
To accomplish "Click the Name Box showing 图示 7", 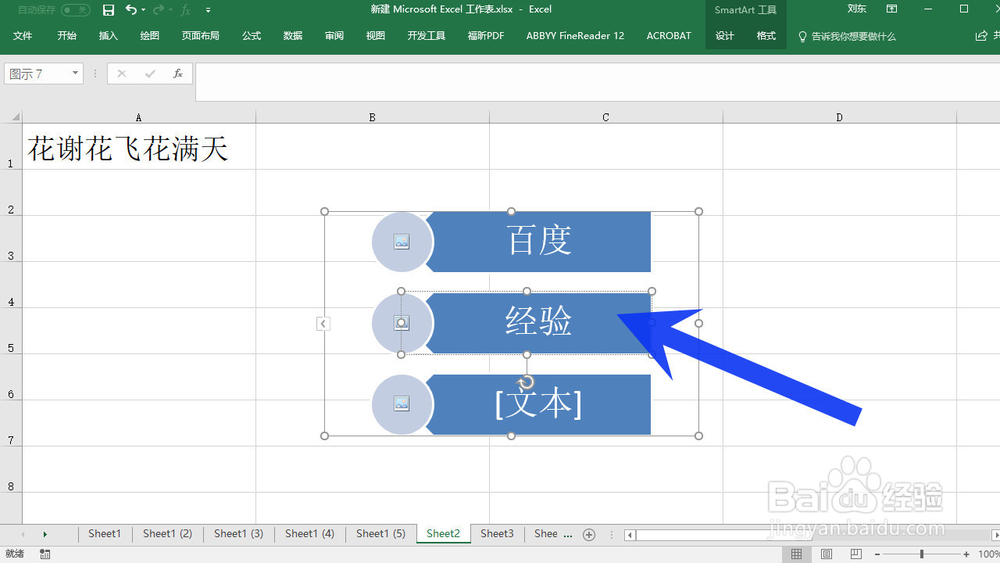I will point(37,74).
